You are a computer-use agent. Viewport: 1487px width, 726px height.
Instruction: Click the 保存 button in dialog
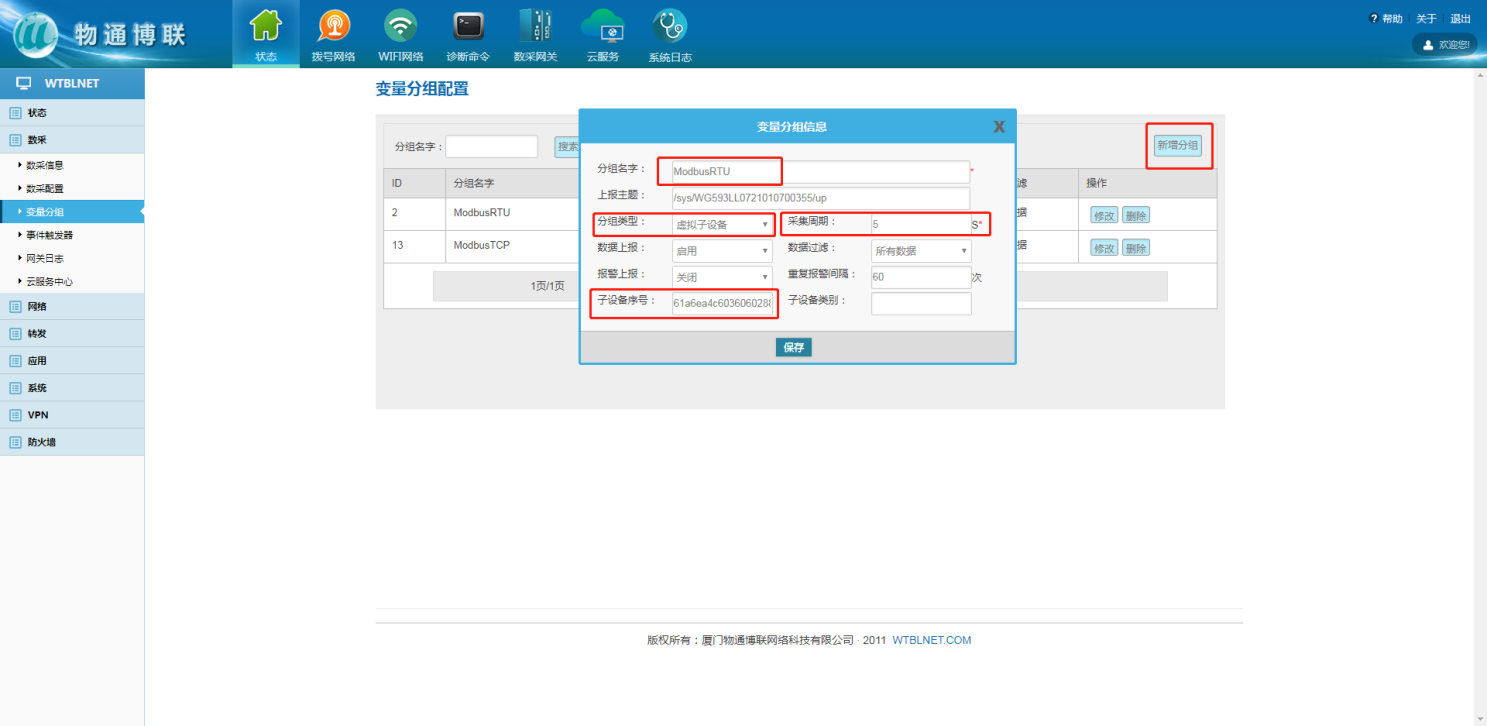pyautogui.click(x=793, y=348)
